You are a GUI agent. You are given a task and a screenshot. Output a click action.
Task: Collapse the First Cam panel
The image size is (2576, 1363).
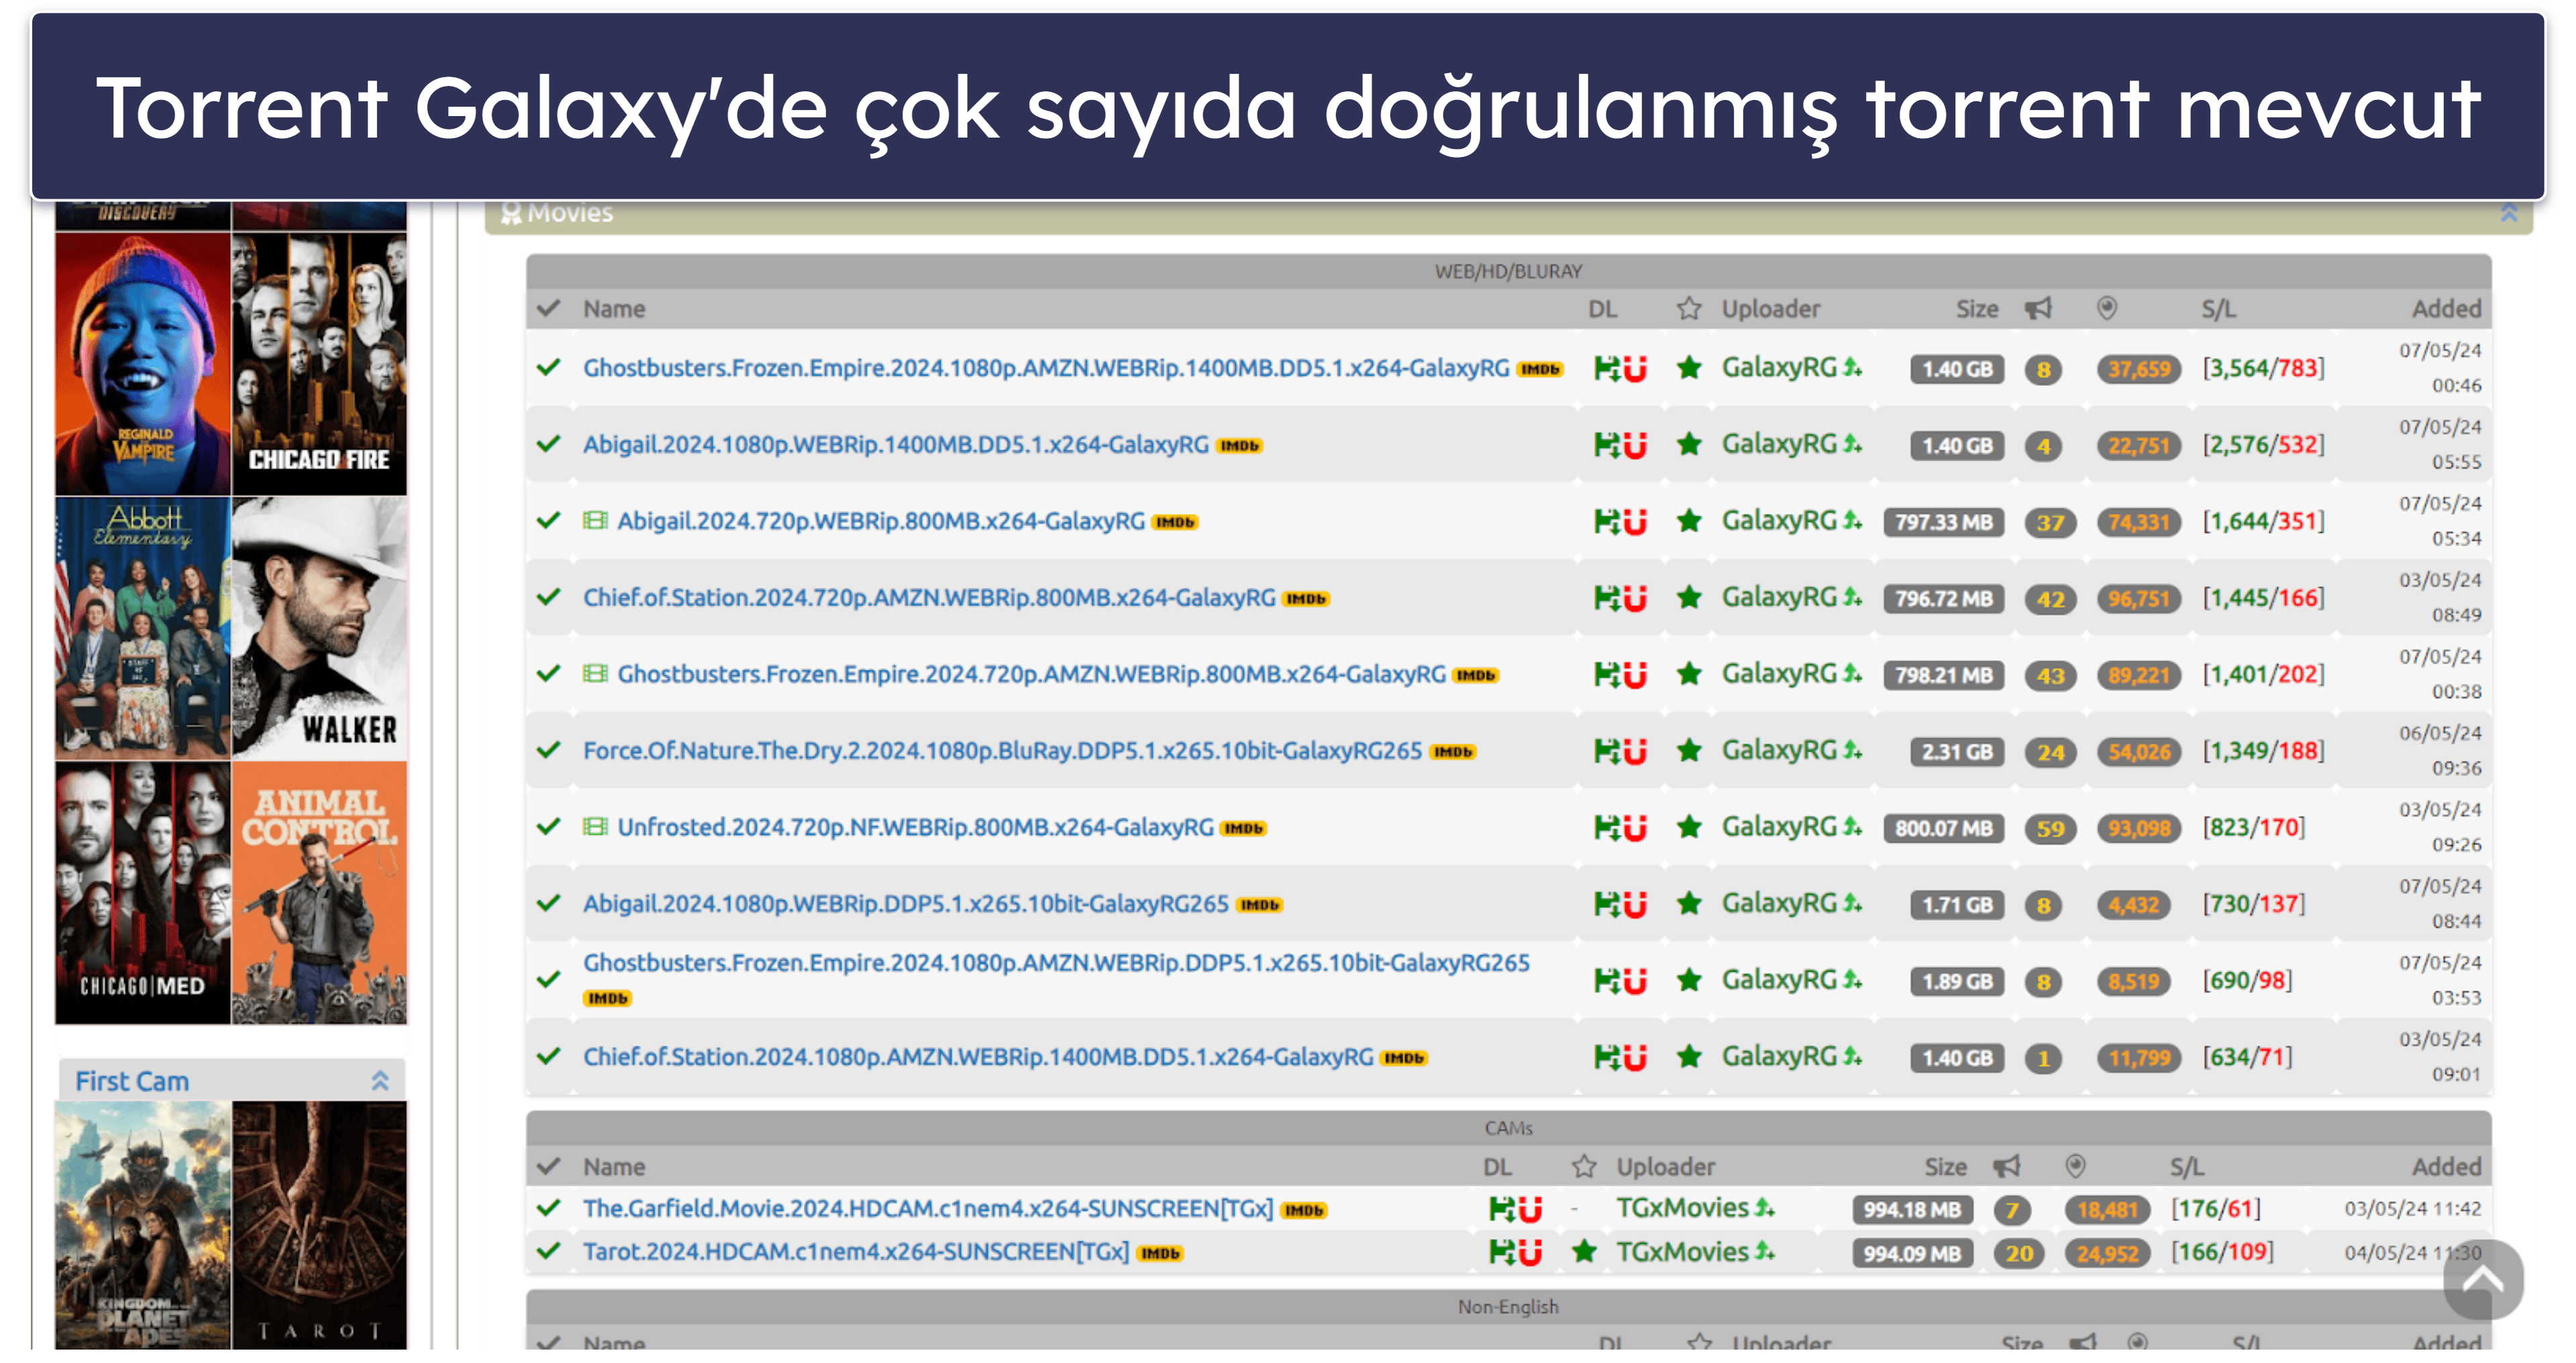(x=380, y=1081)
